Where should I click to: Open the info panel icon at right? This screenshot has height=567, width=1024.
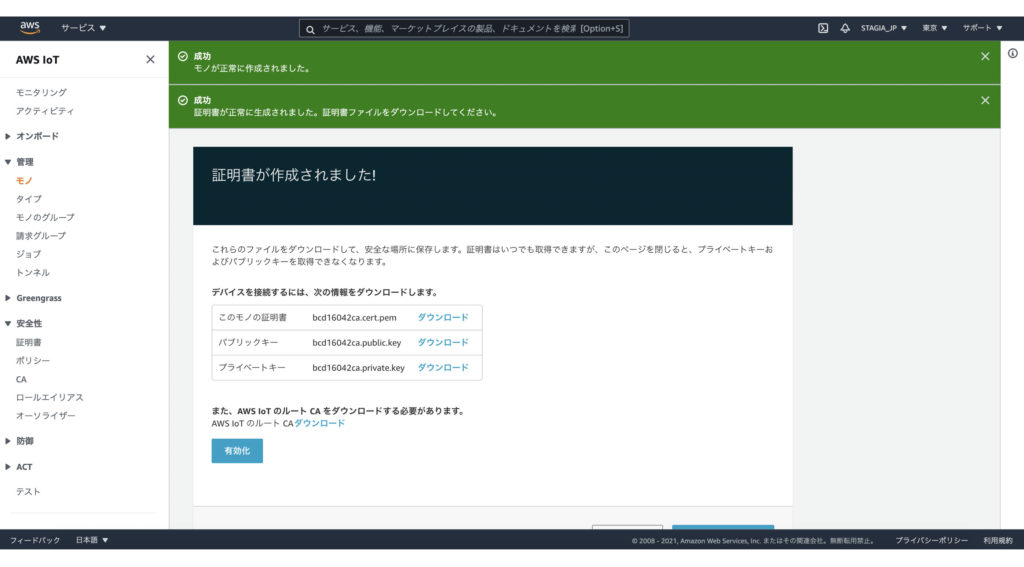[x=1012, y=54]
